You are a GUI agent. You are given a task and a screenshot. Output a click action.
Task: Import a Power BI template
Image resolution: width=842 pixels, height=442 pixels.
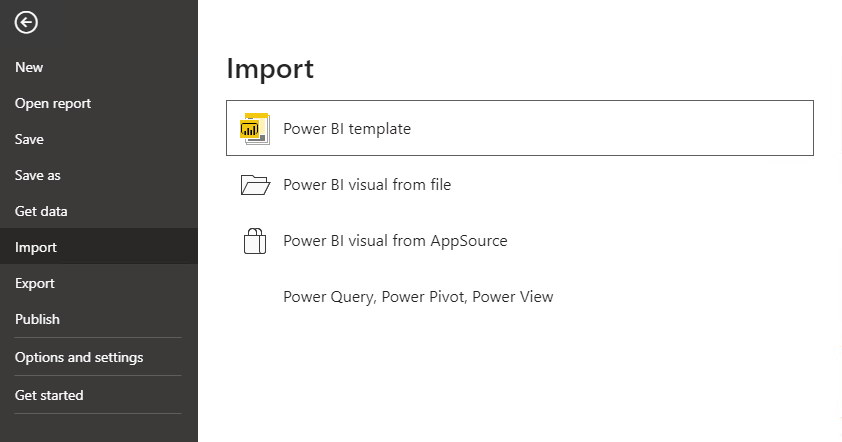[347, 129]
